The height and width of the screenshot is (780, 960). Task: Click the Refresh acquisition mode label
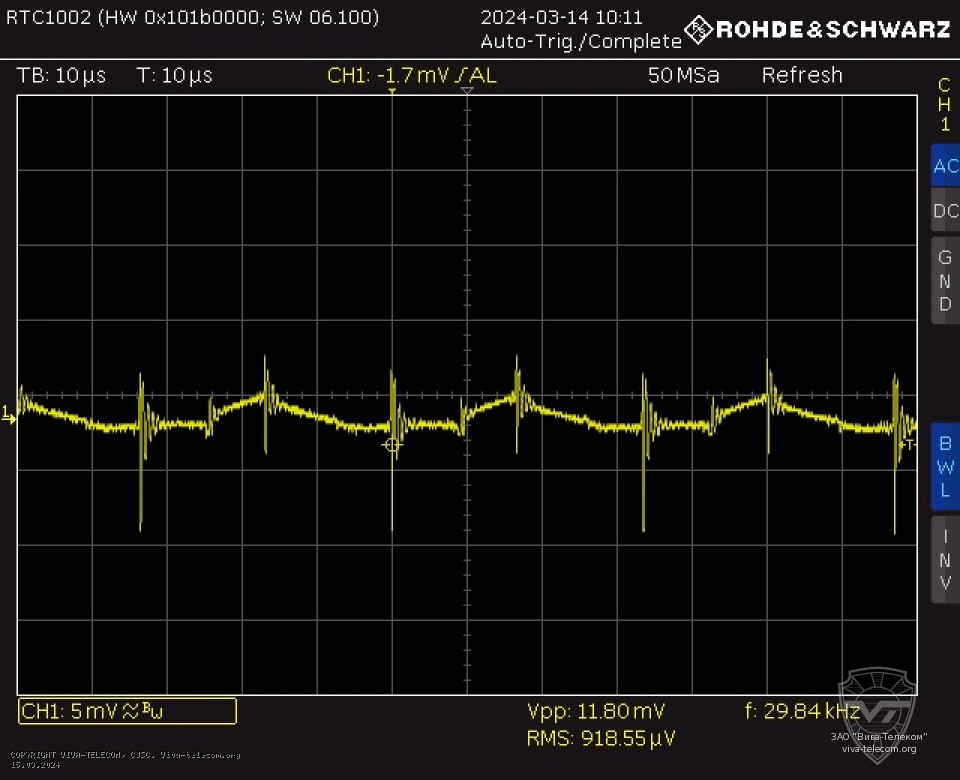point(802,76)
